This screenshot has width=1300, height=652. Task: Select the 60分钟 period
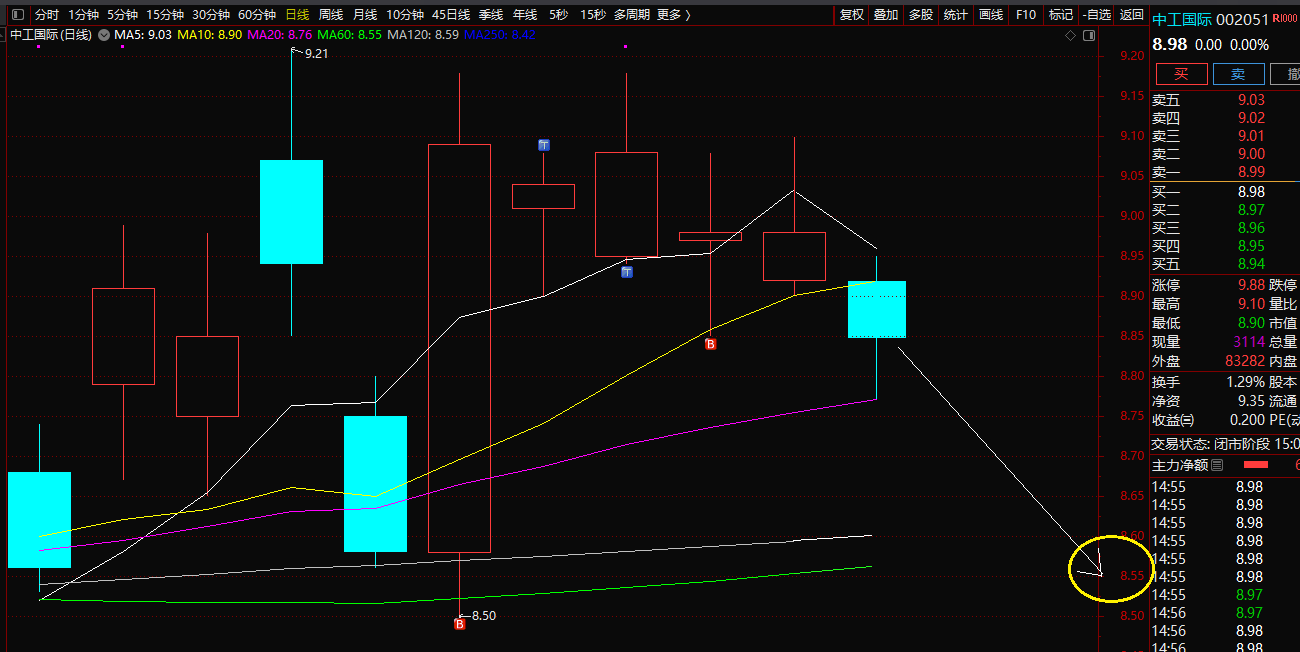pos(257,15)
